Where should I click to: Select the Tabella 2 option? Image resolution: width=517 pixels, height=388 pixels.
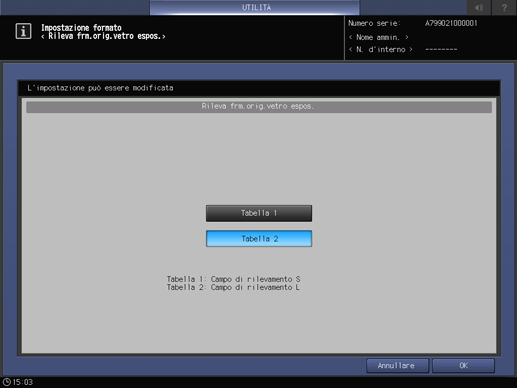coord(259,239)
